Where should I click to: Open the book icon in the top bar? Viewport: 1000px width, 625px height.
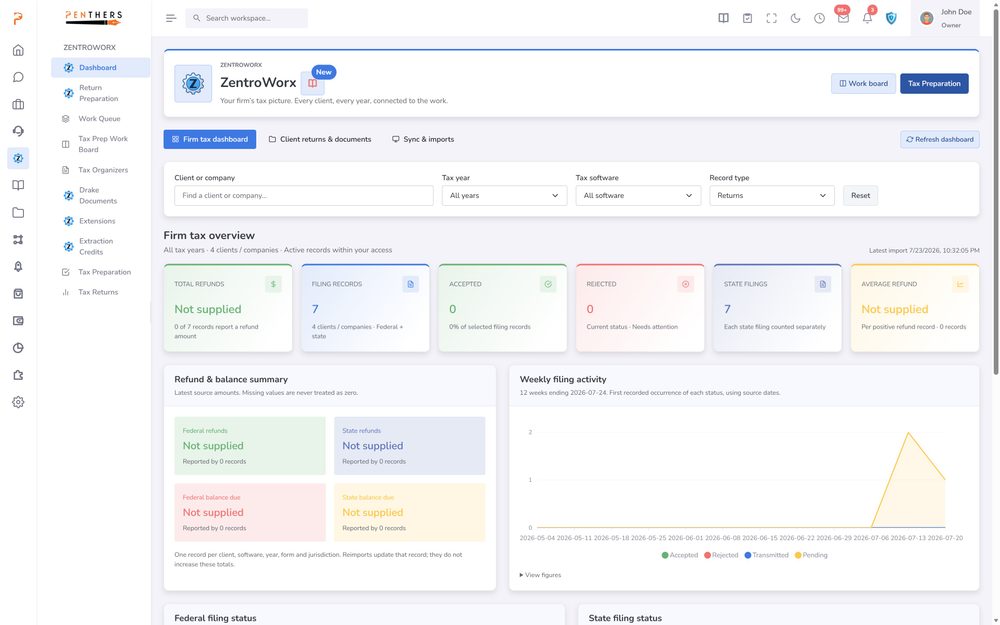tap(723, 18)
